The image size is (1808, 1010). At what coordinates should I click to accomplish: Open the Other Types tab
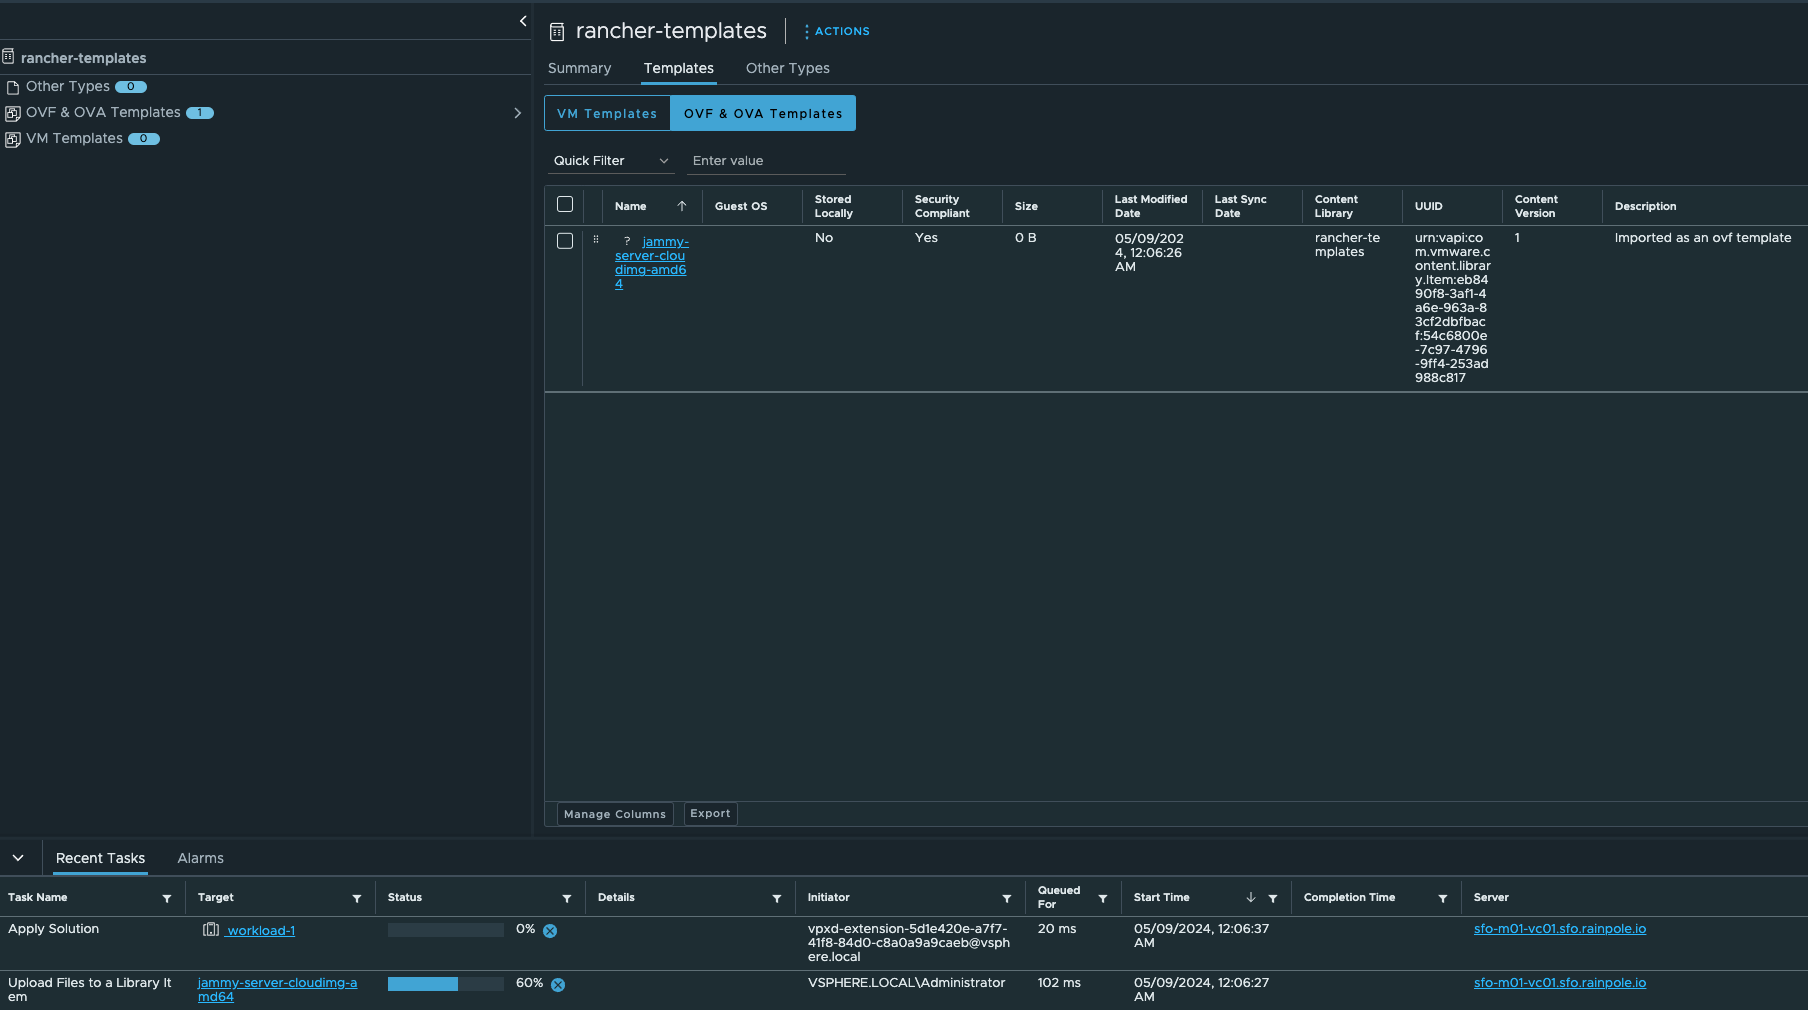pyautogui.click(x=788, y=68)
